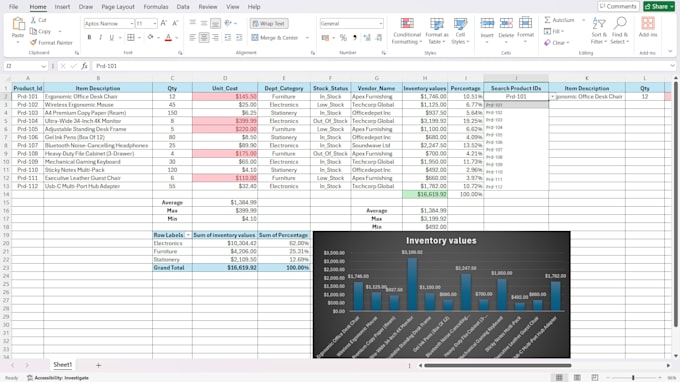Viewport: 680px width, 382px height.
Task: Select the Inventory values chart
Action: (441, 294)
